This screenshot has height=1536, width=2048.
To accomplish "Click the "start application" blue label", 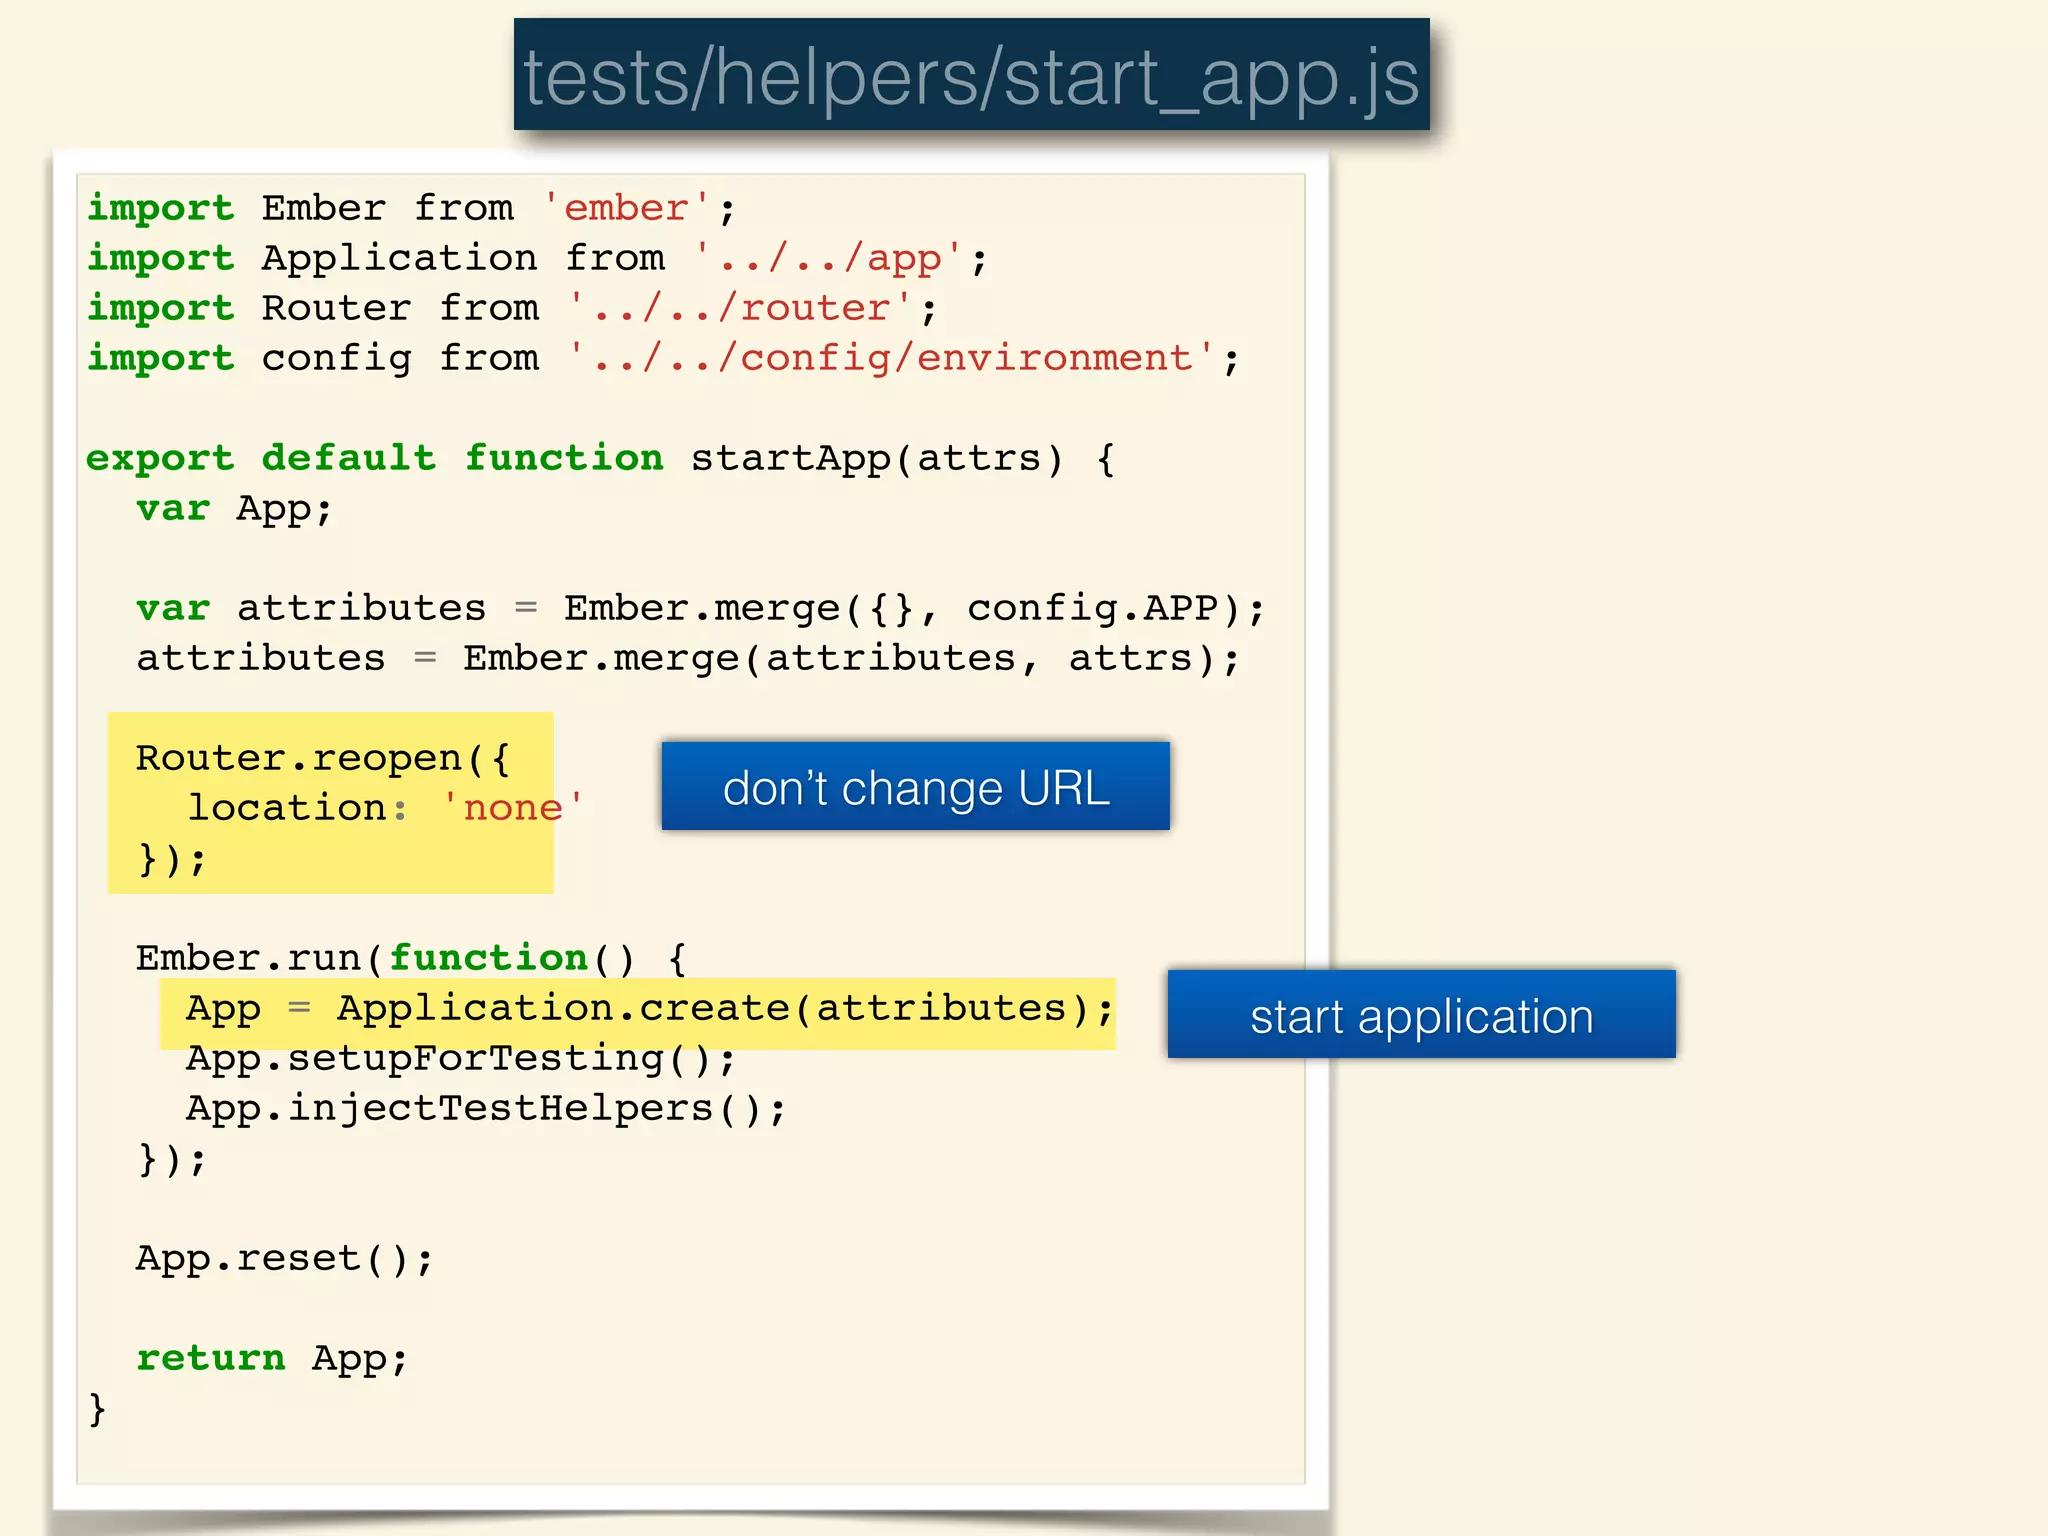I will [x=1421, y=1014].
